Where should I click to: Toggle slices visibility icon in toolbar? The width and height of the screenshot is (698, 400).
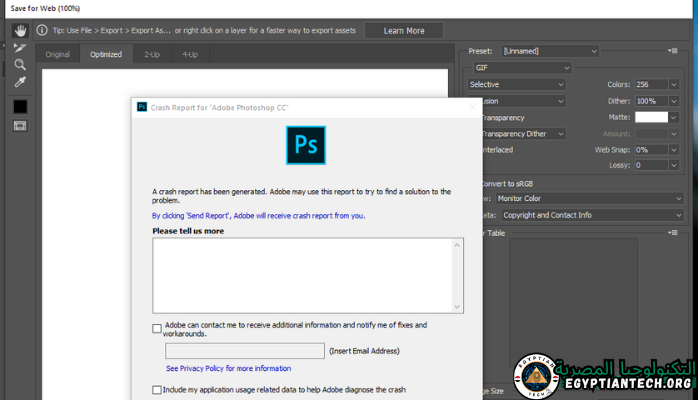[x=20, y=126]
